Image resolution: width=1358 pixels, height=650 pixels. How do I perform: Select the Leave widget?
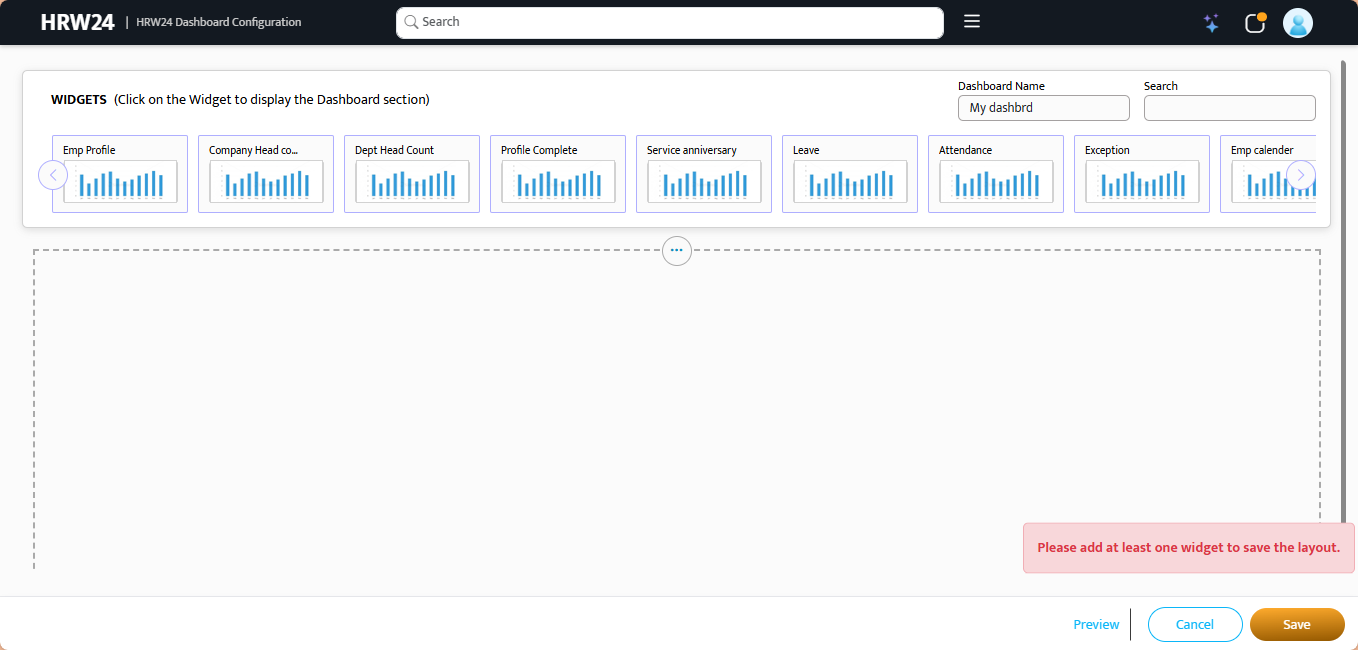coord(850,175)
